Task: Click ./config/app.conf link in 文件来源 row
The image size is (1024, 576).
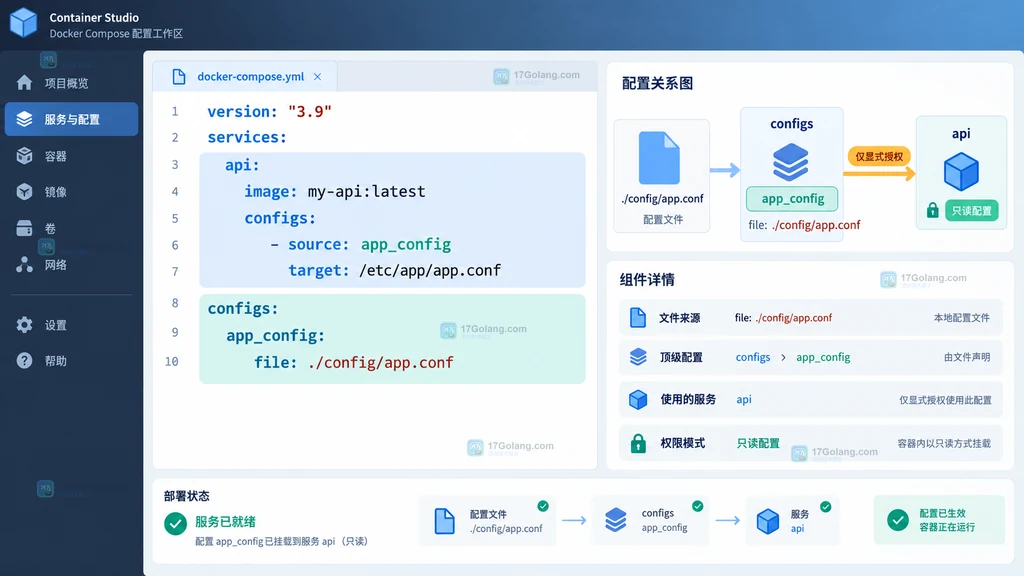Action: 793,317
